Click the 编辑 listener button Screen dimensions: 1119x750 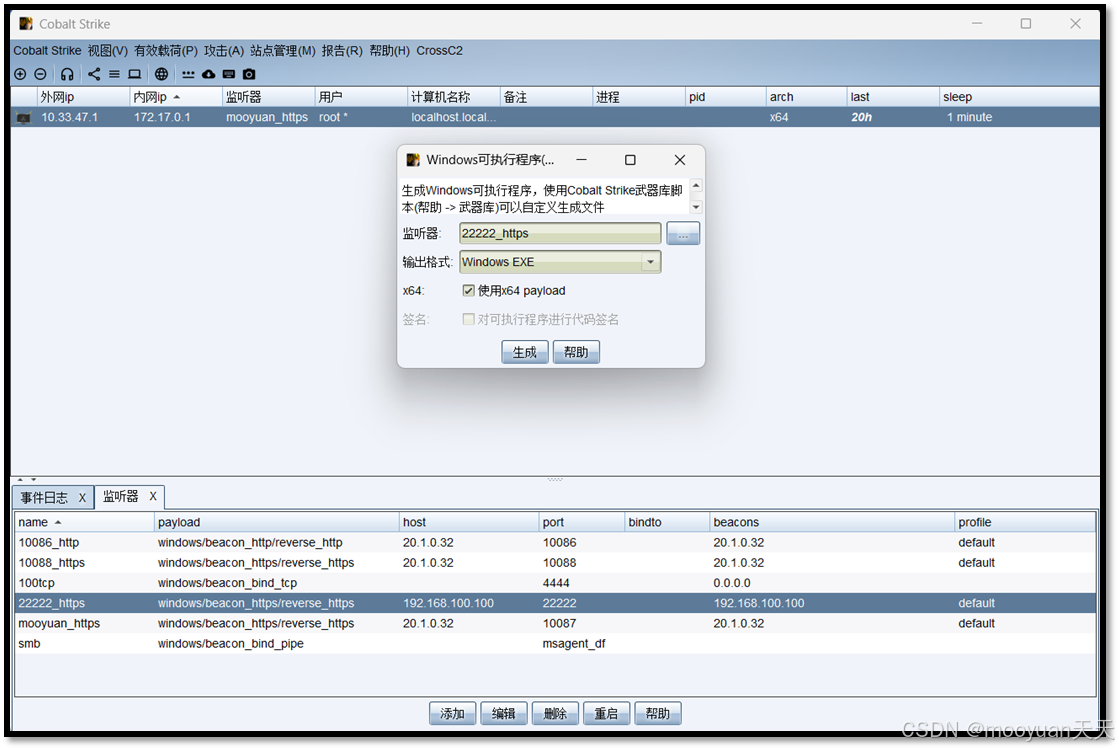504,714
